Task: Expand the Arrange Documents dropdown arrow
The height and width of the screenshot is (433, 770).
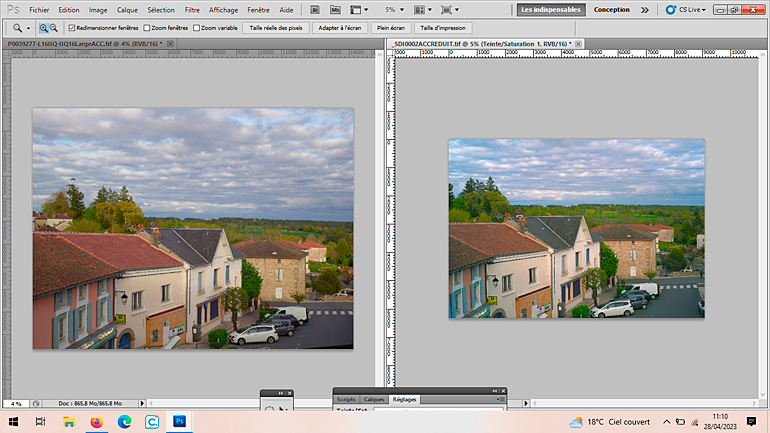Action: tap(430, 10)
